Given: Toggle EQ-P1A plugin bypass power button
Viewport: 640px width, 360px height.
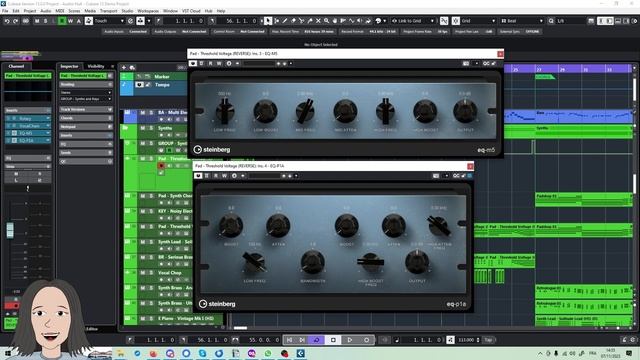Looking at the screenshot, I should point(198,176).
